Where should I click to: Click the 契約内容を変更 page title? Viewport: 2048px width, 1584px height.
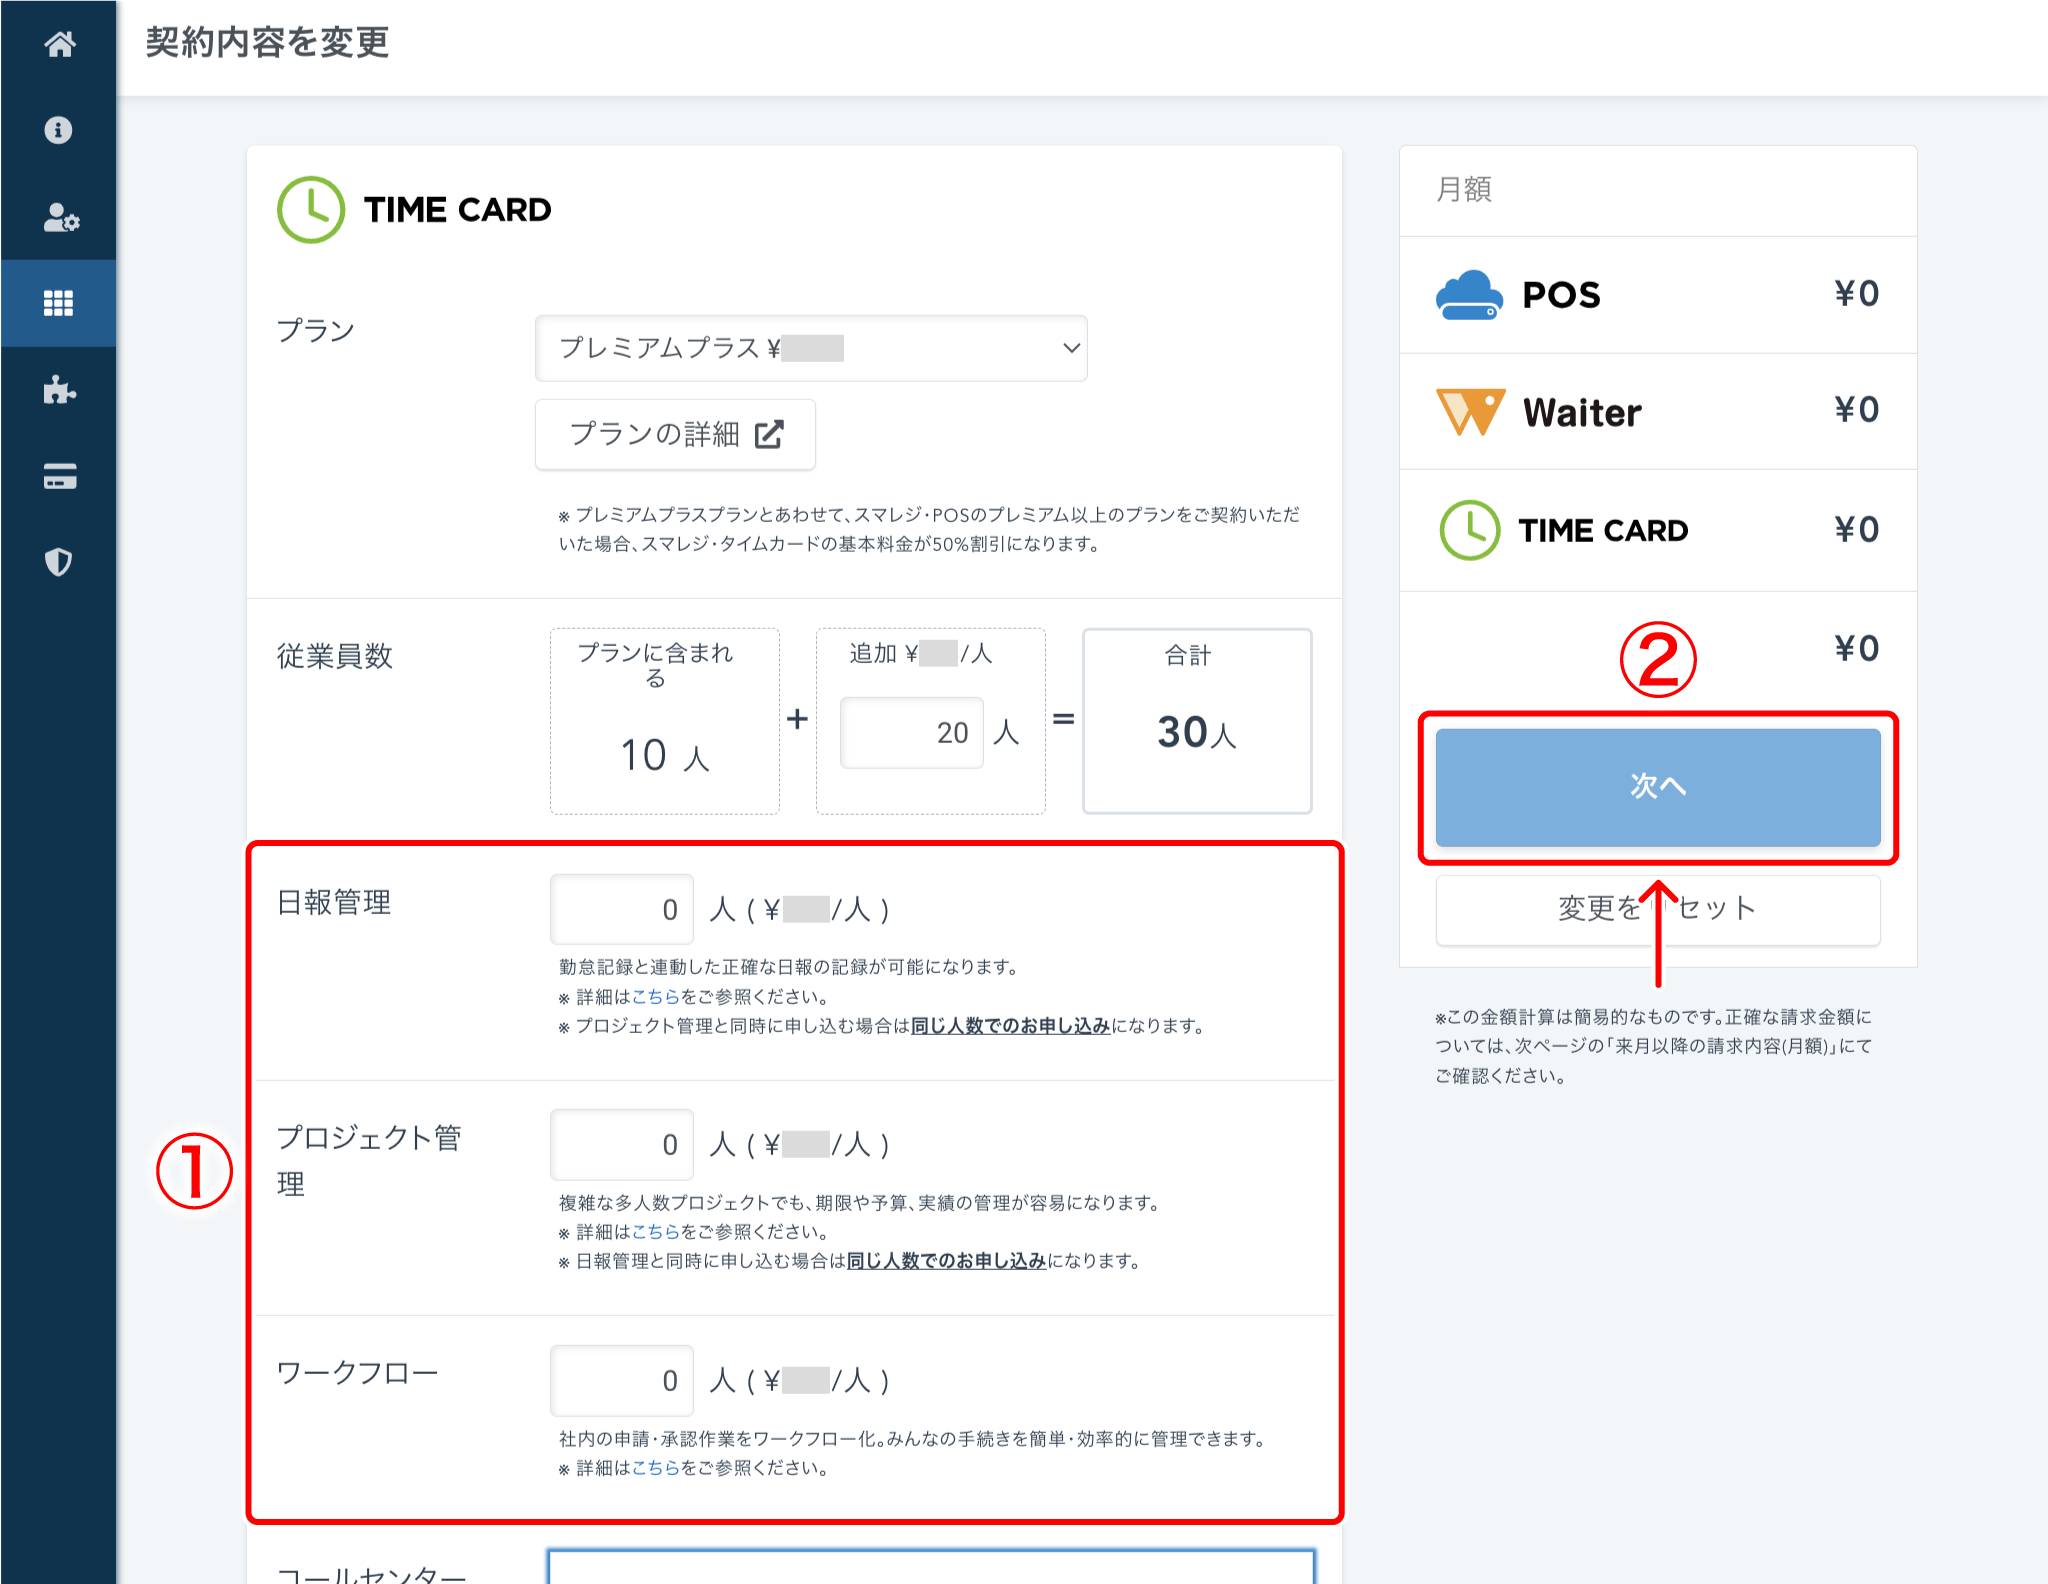click(x=267, y=43)
